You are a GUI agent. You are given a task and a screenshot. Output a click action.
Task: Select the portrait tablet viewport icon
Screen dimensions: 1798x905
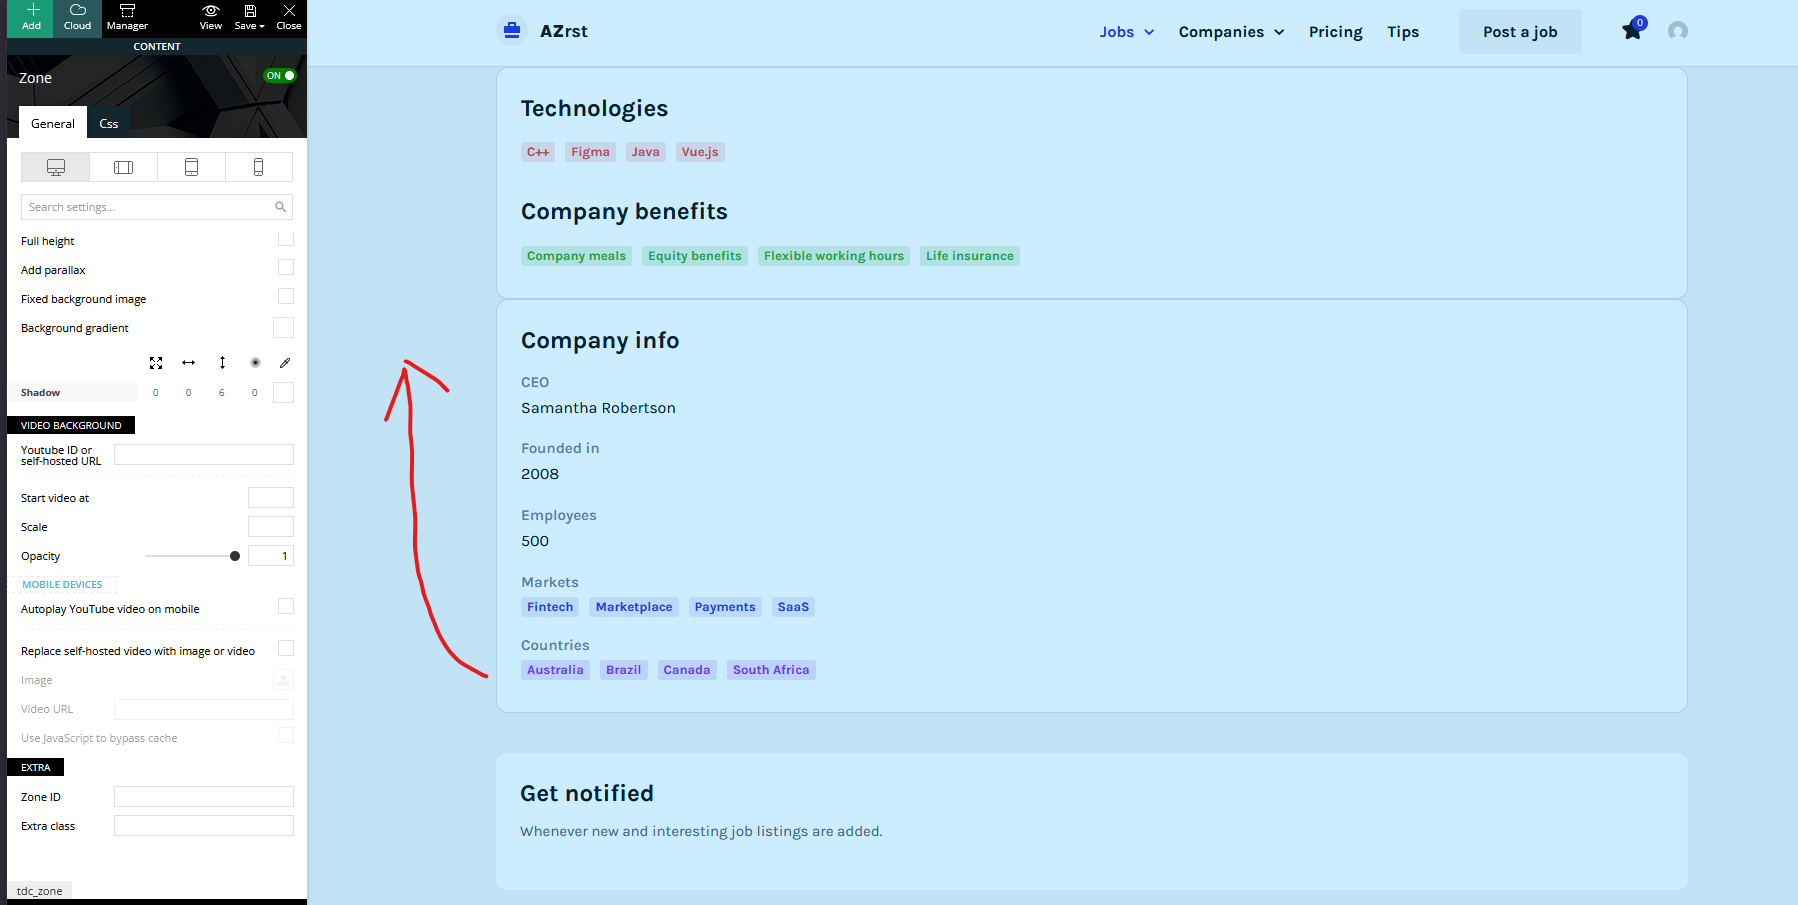pyautogui.click(x=191, y=167)
